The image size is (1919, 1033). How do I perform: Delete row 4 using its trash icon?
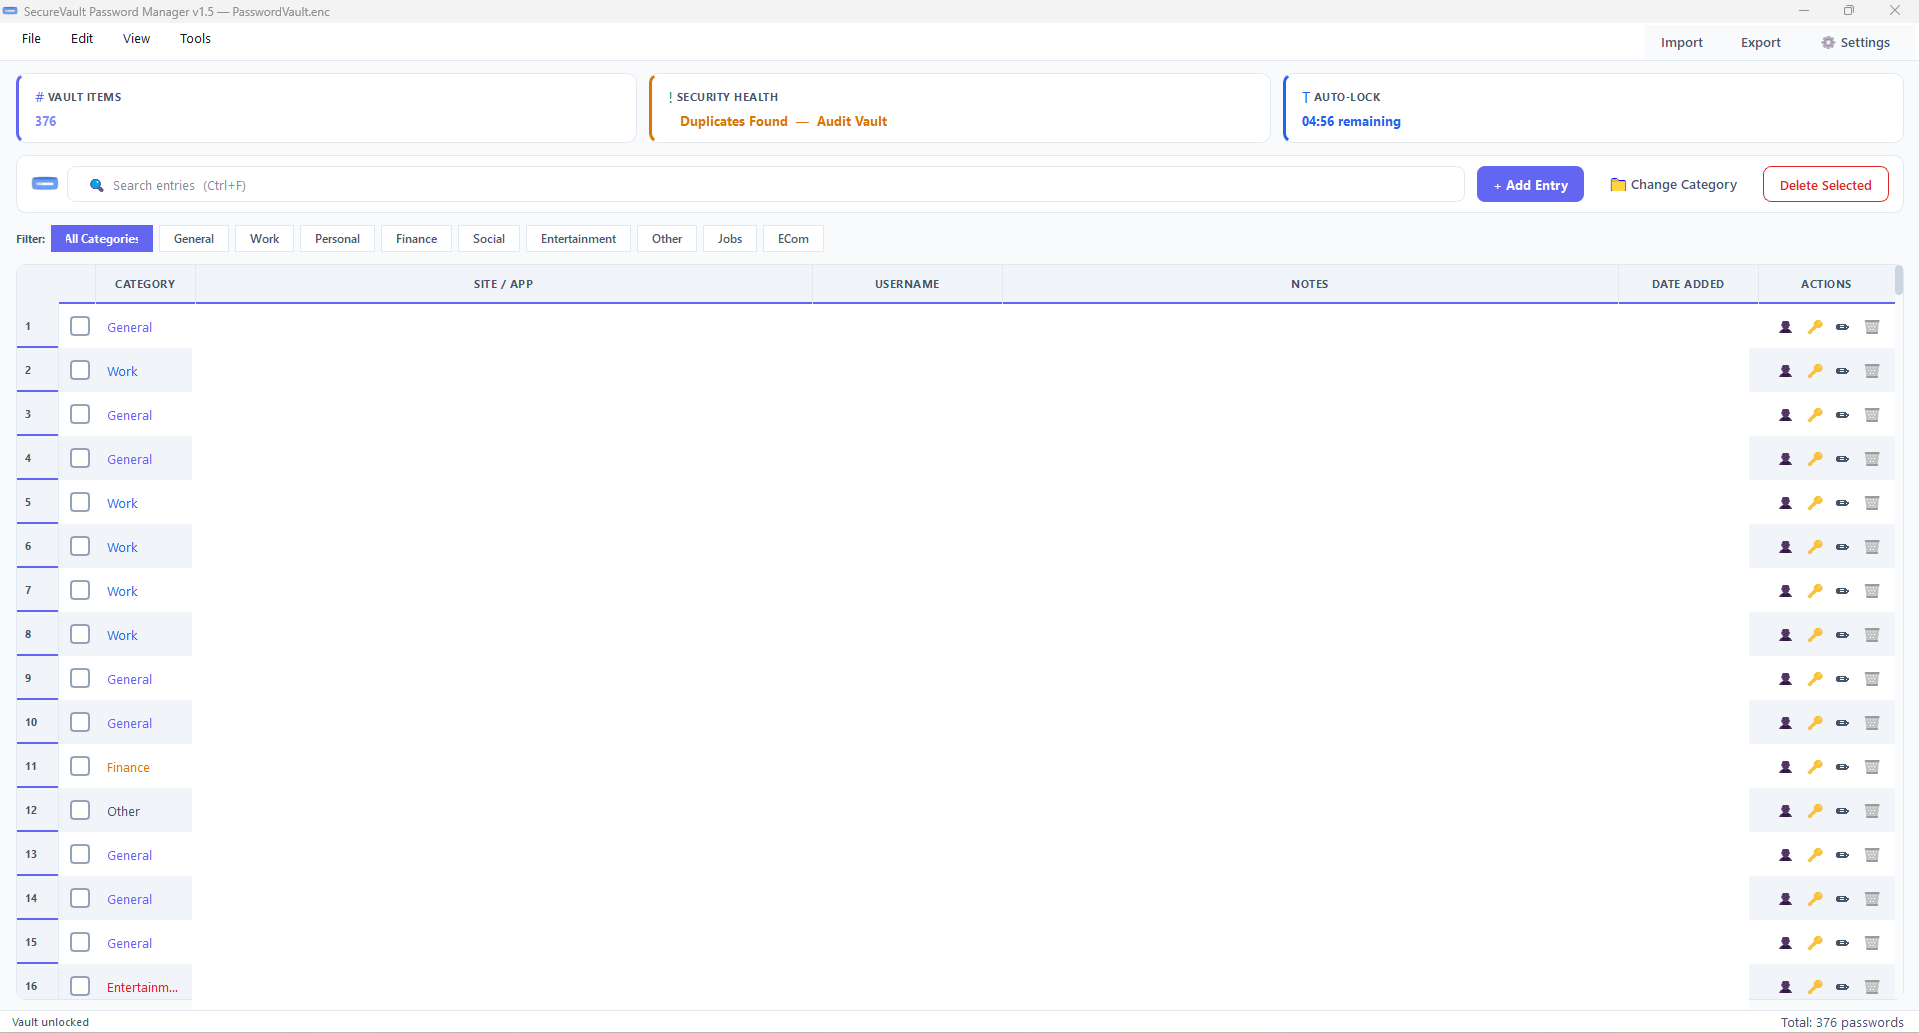coord(1872,459)
